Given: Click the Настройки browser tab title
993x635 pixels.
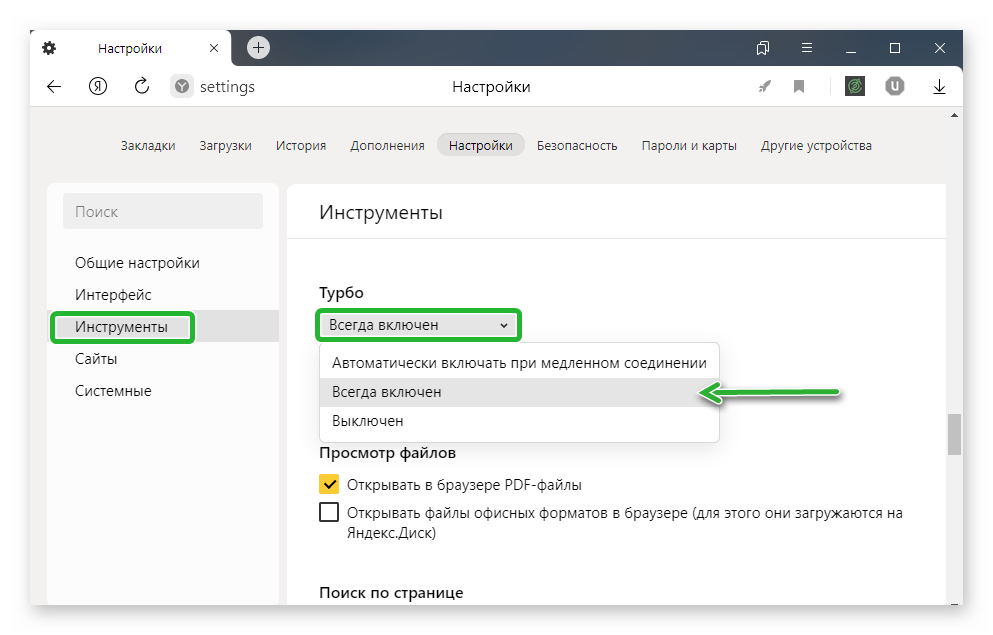Looking at the screenshot, I should point(130,48).
